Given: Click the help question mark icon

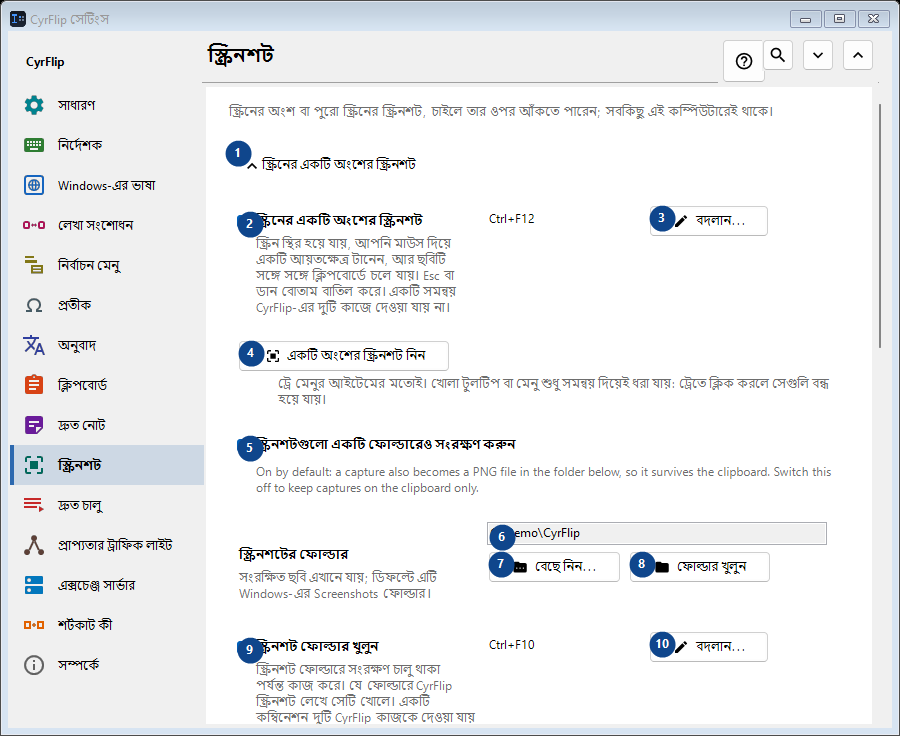Looking at the screenshot, I should click(x=744, y=61).
